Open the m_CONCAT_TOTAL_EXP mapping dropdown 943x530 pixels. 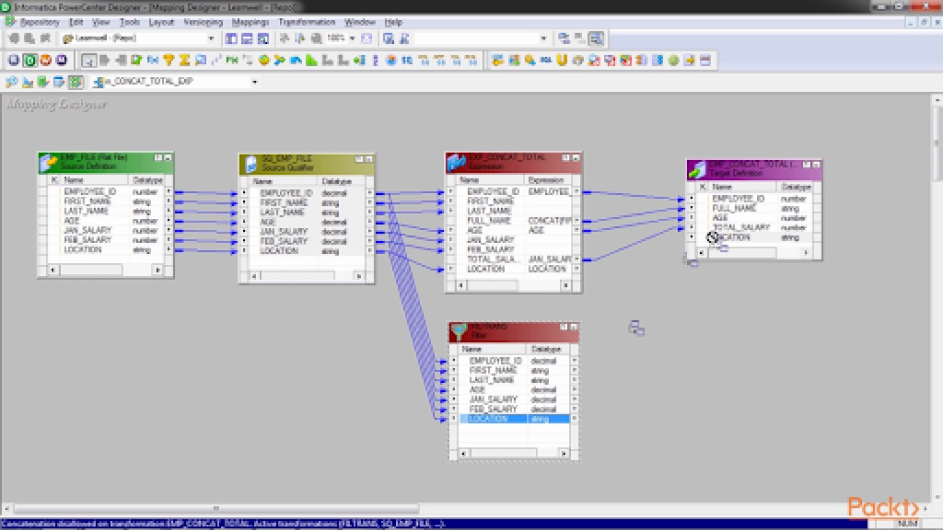pyautogui.click(x=254, y=82)
